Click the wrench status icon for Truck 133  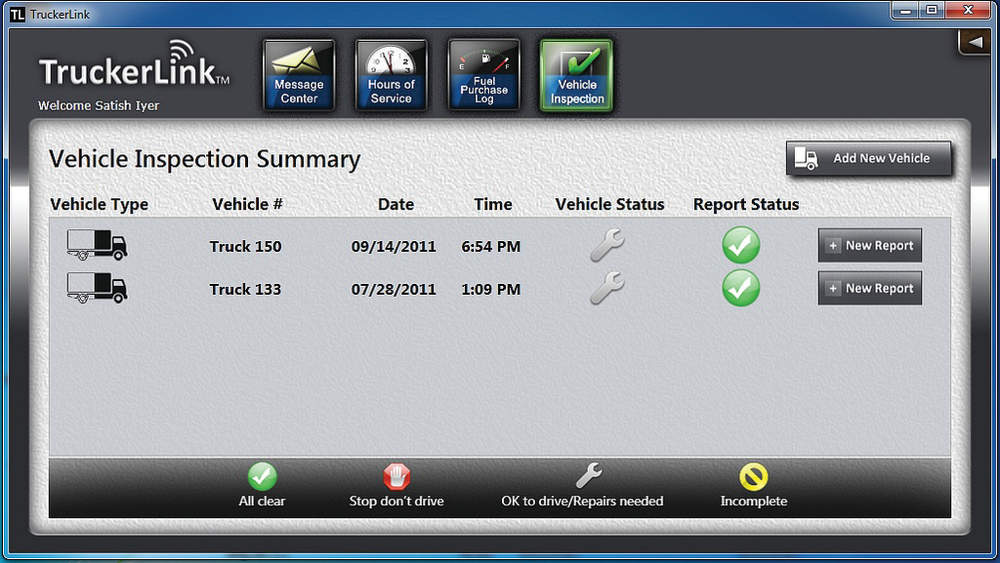[x=607, y=288]
